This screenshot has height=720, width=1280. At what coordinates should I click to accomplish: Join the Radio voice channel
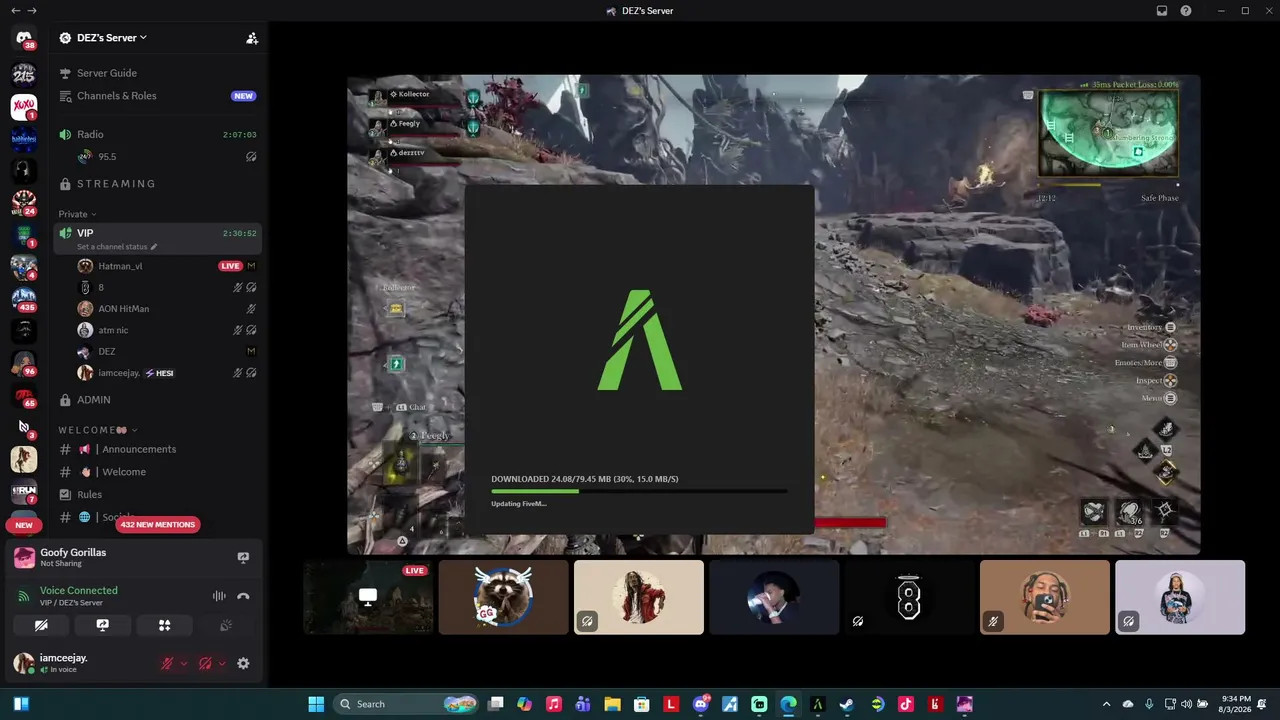[158, 134]
